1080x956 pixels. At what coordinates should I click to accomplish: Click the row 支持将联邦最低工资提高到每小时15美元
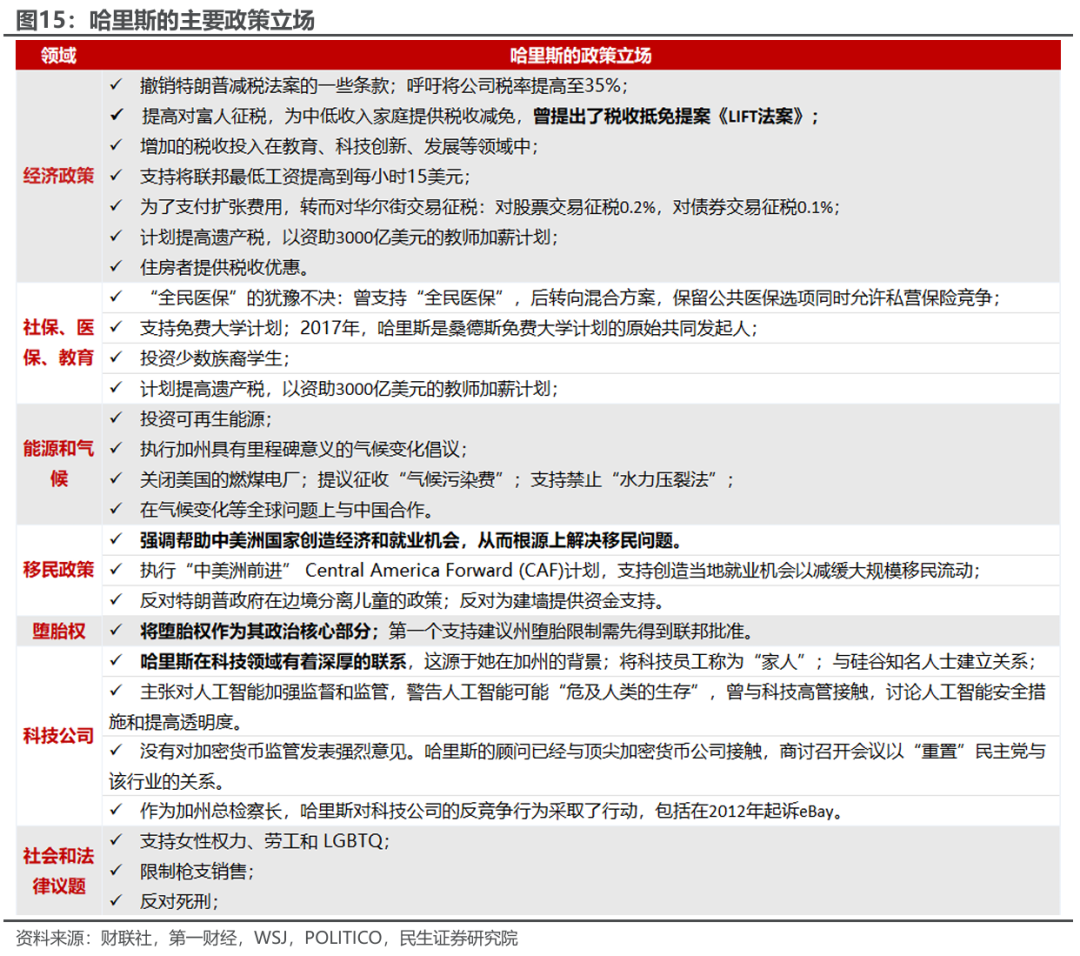581,176
